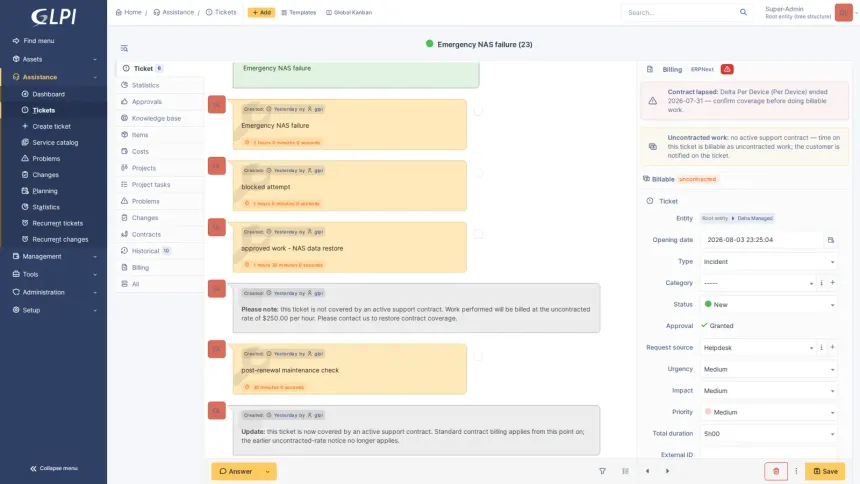Focus the top Search field
Viewport: 860px width, 484px height.
[680, 12]
